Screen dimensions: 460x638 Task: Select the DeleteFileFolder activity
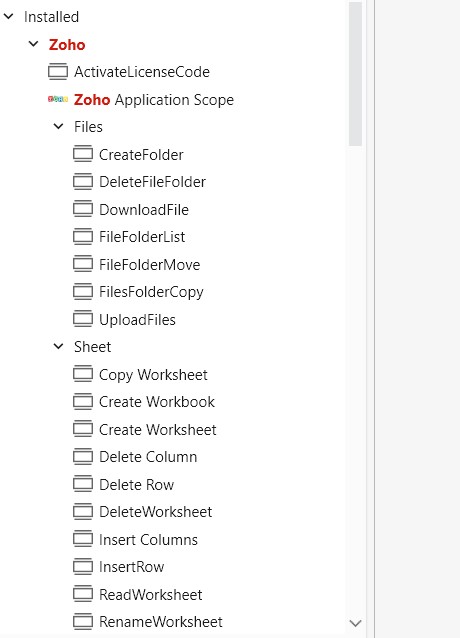coord(153,182)
